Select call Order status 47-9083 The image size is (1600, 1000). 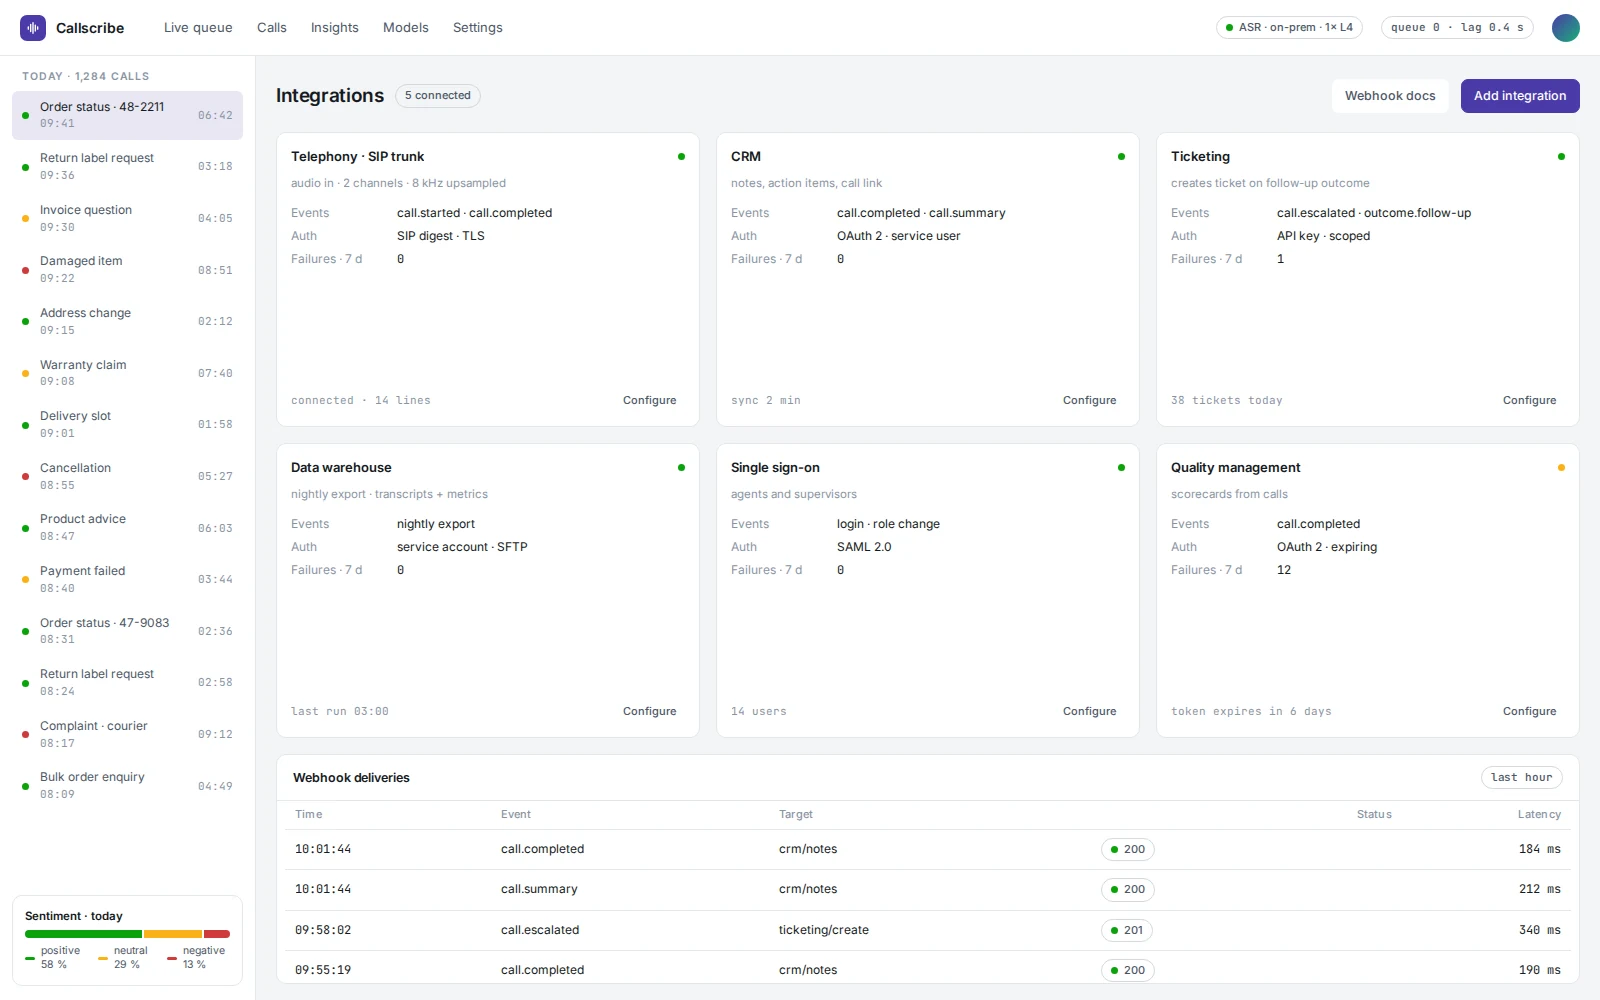click(127, 631)
